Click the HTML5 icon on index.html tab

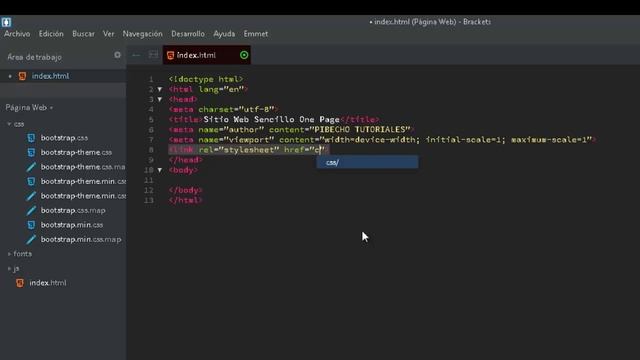(171, 55)
